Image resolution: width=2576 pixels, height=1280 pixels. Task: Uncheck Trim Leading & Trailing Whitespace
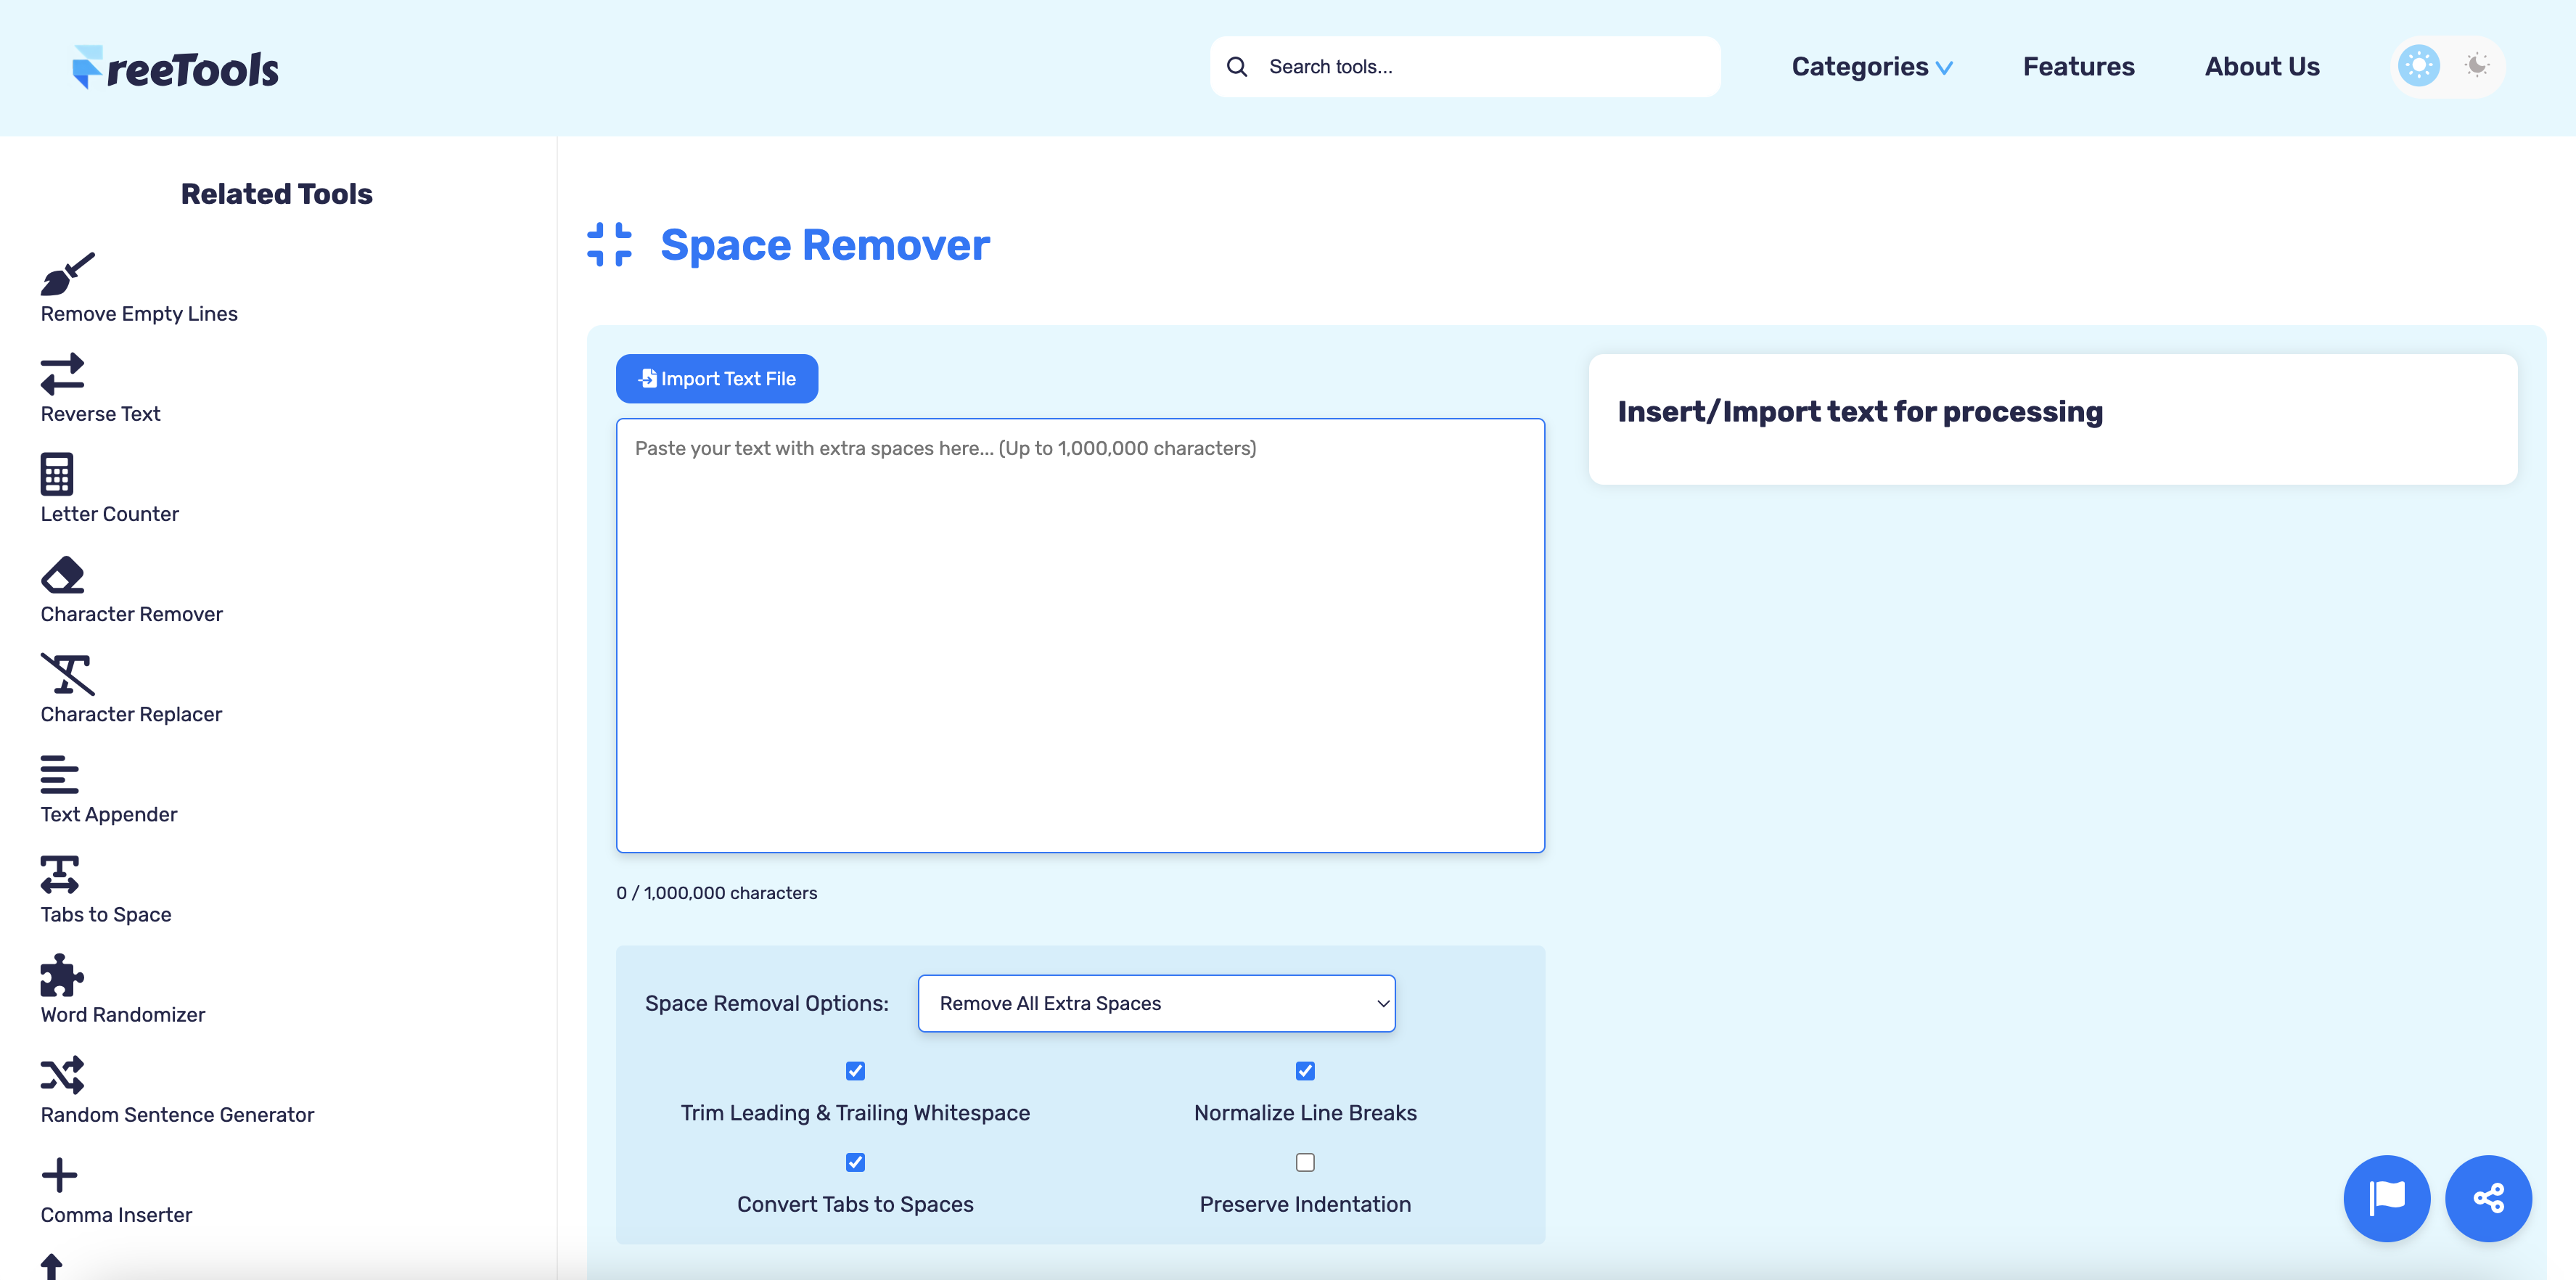click(855, 1070)
